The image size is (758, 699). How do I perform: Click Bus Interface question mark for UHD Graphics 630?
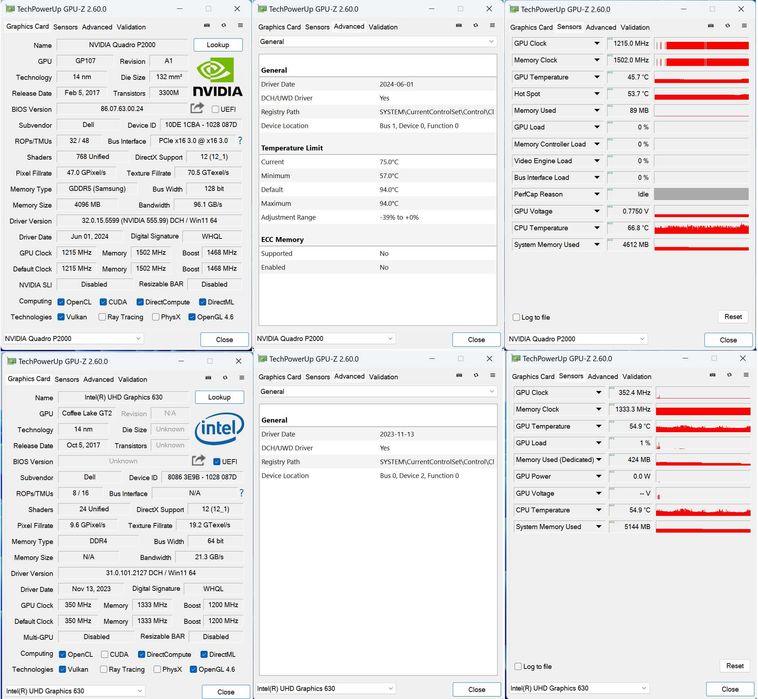point(241,493)
